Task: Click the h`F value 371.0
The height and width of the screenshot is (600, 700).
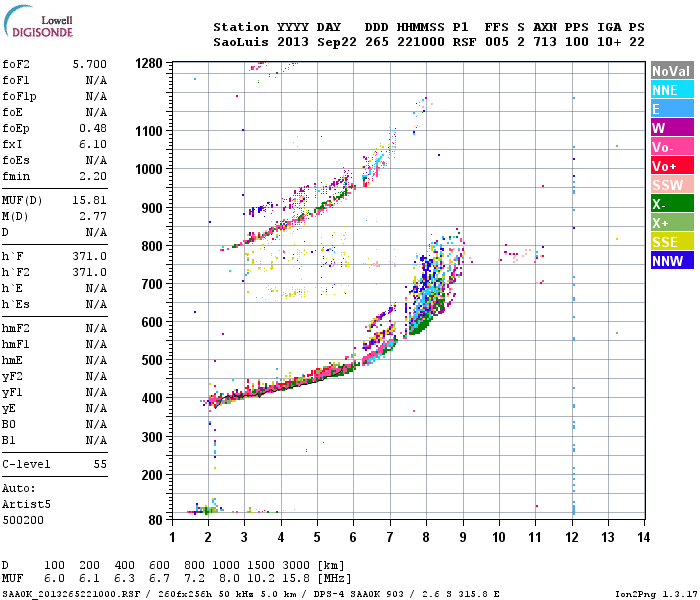Action: (x=90, y=257)
